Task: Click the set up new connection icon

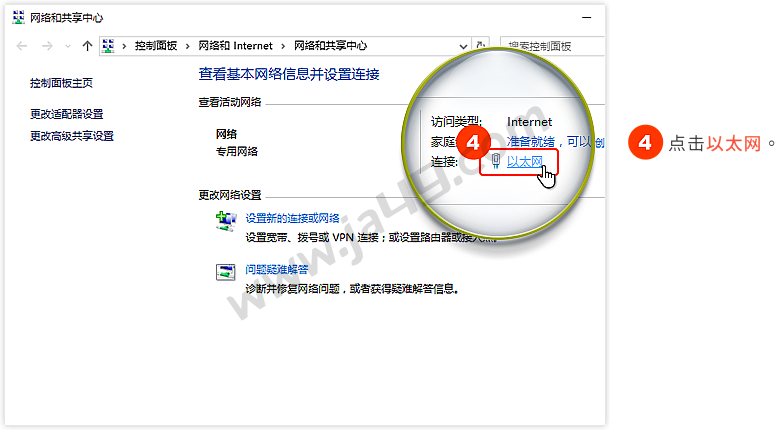Action: pos(227,221)
